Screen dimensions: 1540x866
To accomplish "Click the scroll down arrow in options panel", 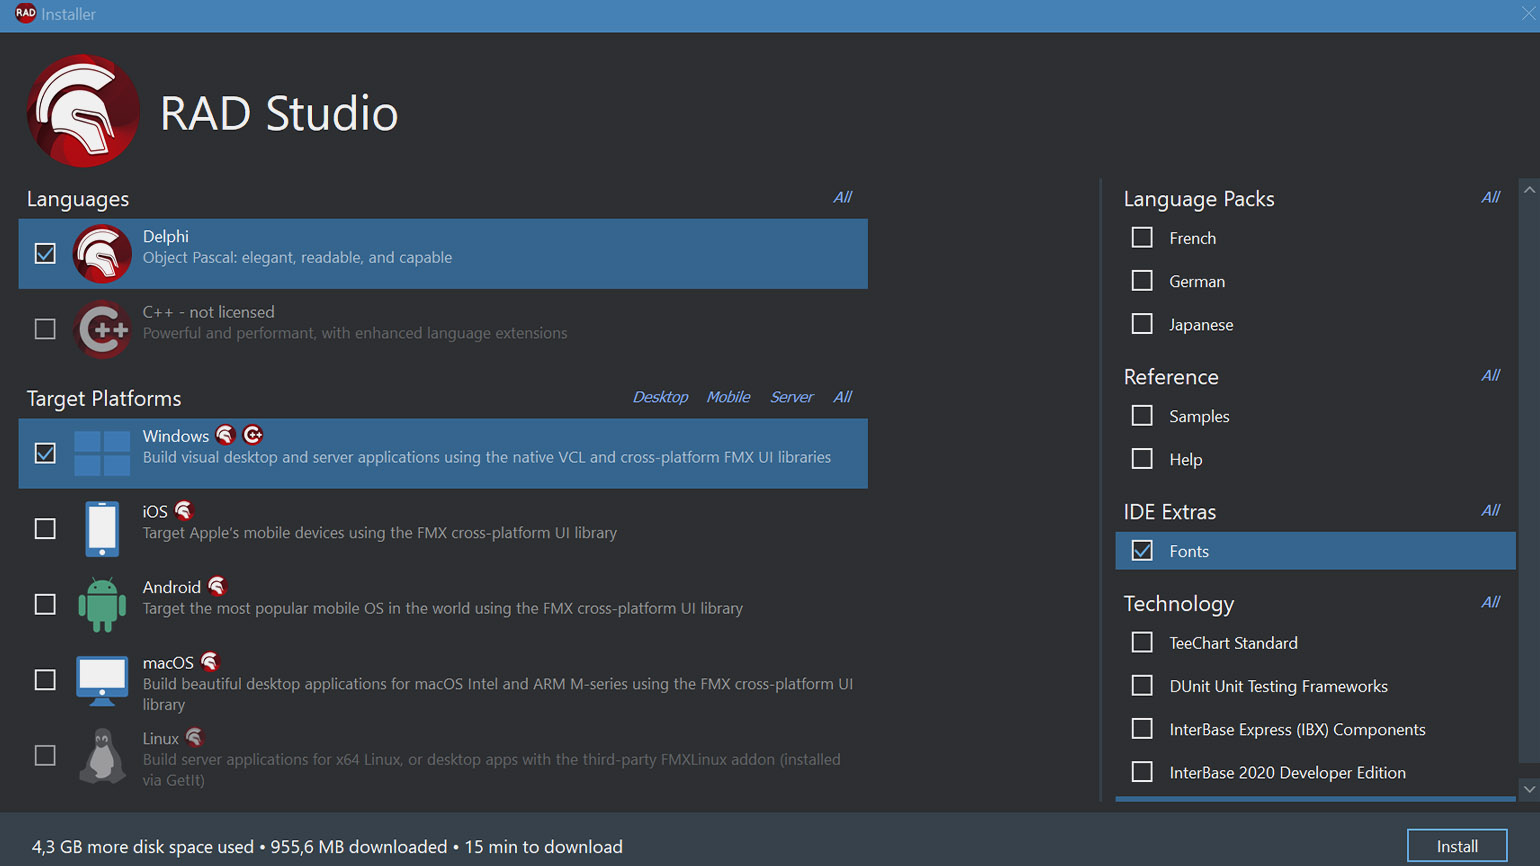I will pyautogui.click(x=1529, y=790).
